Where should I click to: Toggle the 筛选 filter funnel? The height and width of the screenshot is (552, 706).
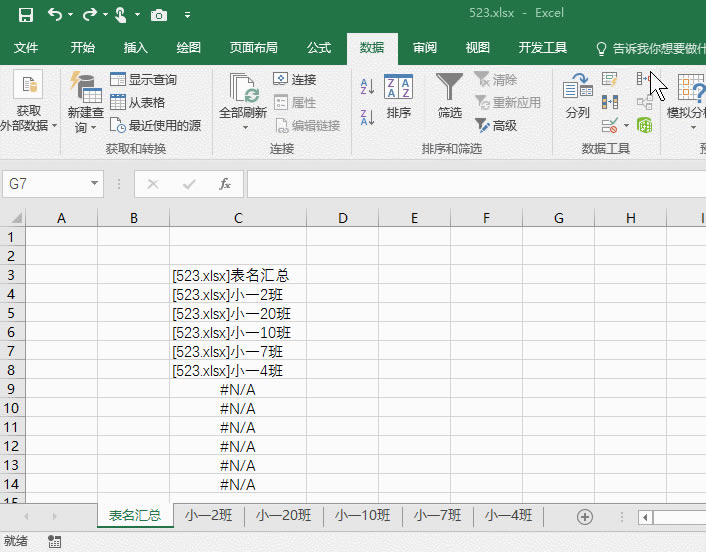tap(449, 97)
